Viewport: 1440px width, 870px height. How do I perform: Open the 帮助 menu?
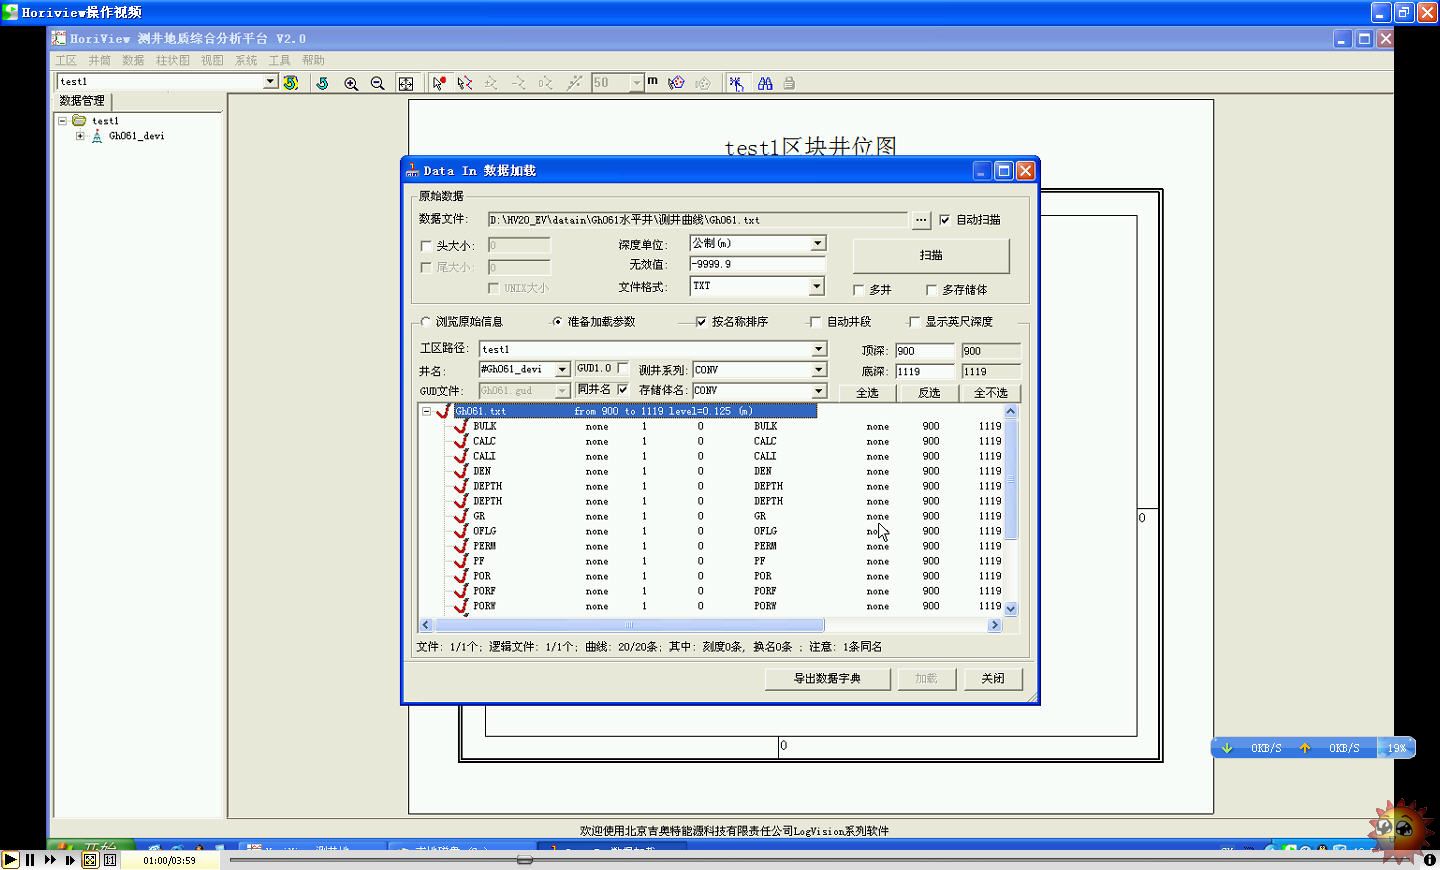pyautogui.click(x=313, y=60)
